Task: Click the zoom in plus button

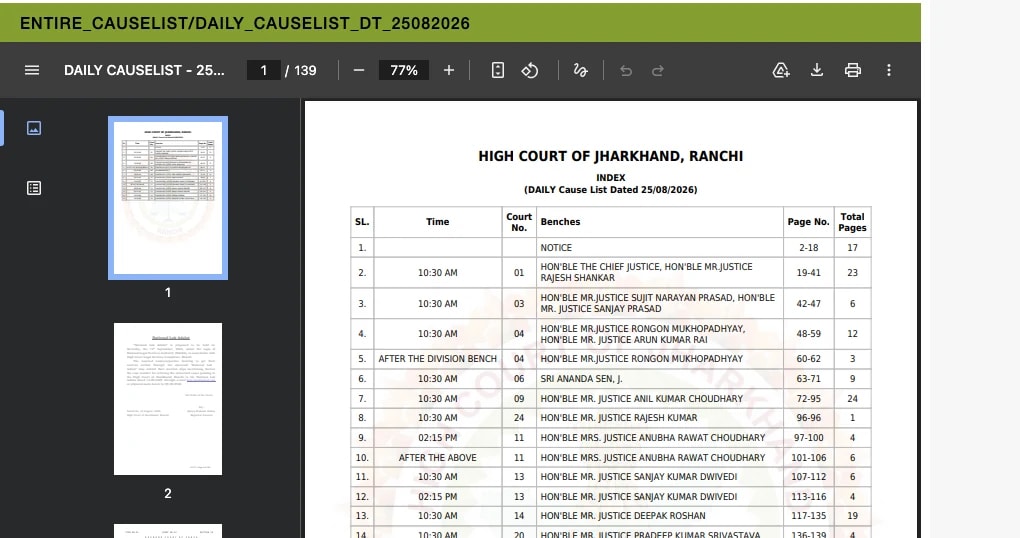Action: (x=449, y=70)
